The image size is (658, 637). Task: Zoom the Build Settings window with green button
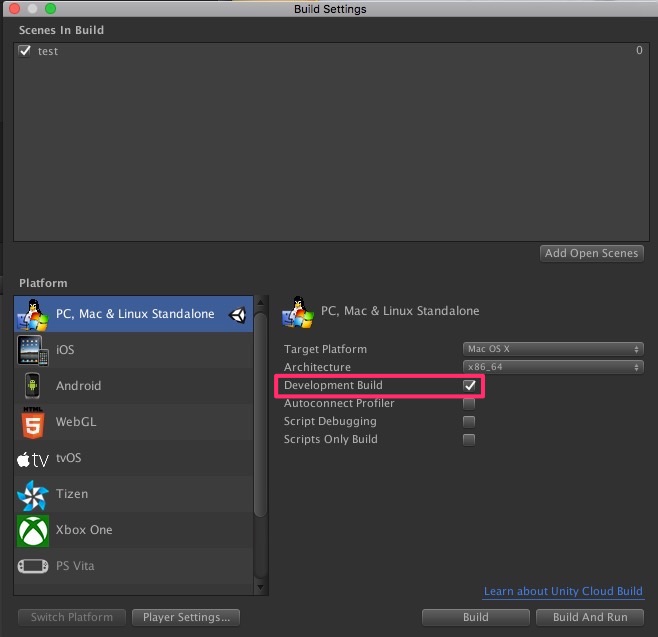(x=50, y=8)
